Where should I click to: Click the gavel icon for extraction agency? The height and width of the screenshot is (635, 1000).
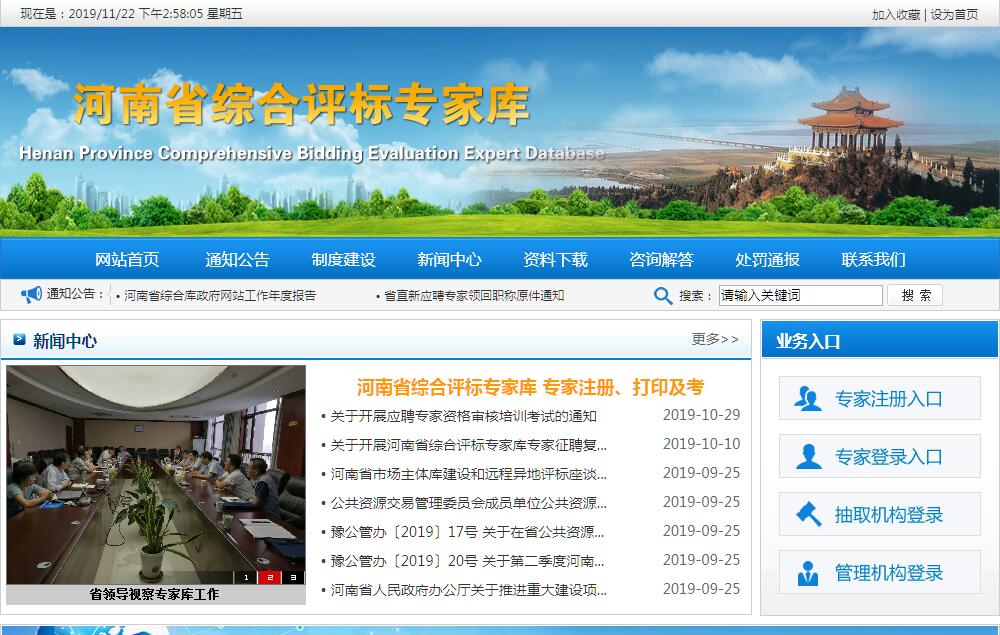tap(807, 515)
